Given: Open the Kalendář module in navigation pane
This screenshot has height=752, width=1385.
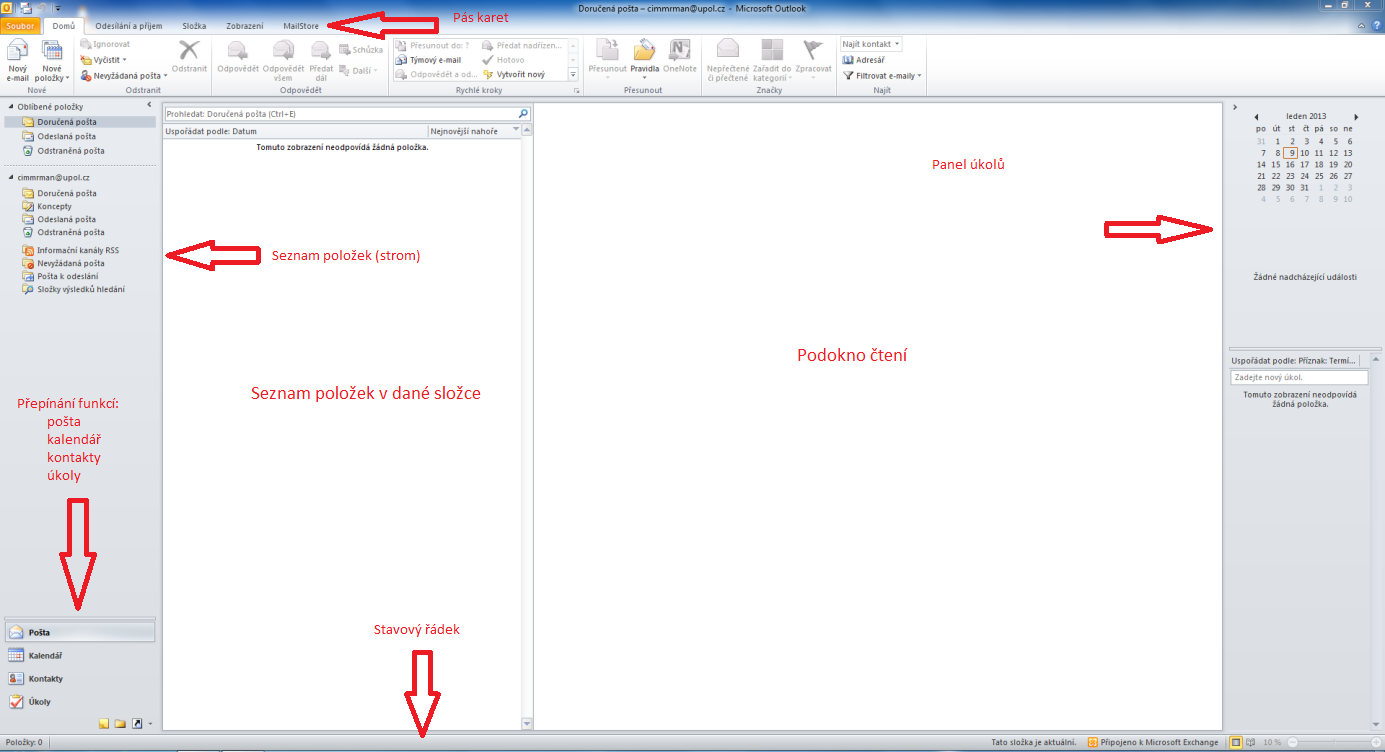Looking at the screenshot, I should pyautogui.click(x=44, y=656).
